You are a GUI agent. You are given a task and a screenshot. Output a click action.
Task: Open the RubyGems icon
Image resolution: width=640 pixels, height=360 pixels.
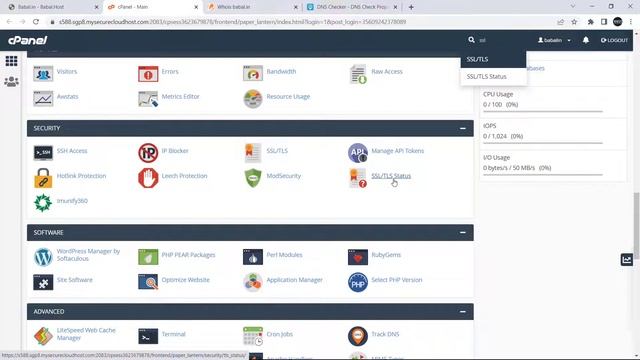pyautogui.click(x=358, y=257)
